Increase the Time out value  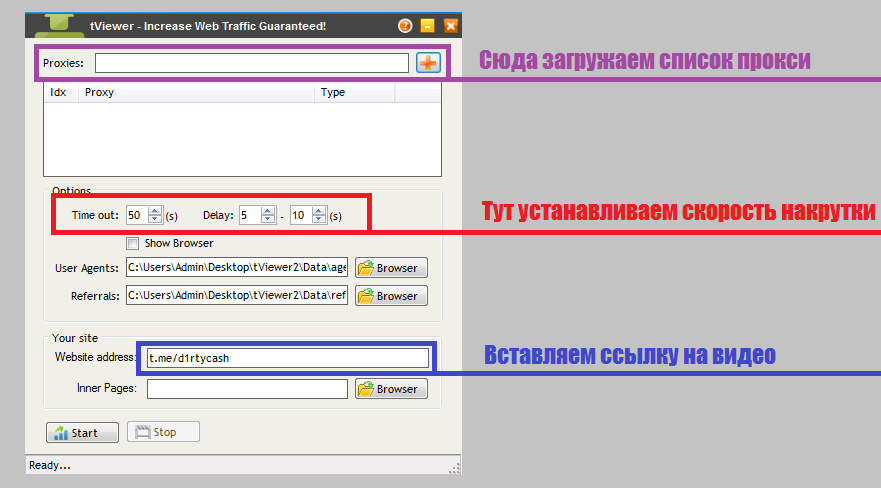click(x=155, y=210)
